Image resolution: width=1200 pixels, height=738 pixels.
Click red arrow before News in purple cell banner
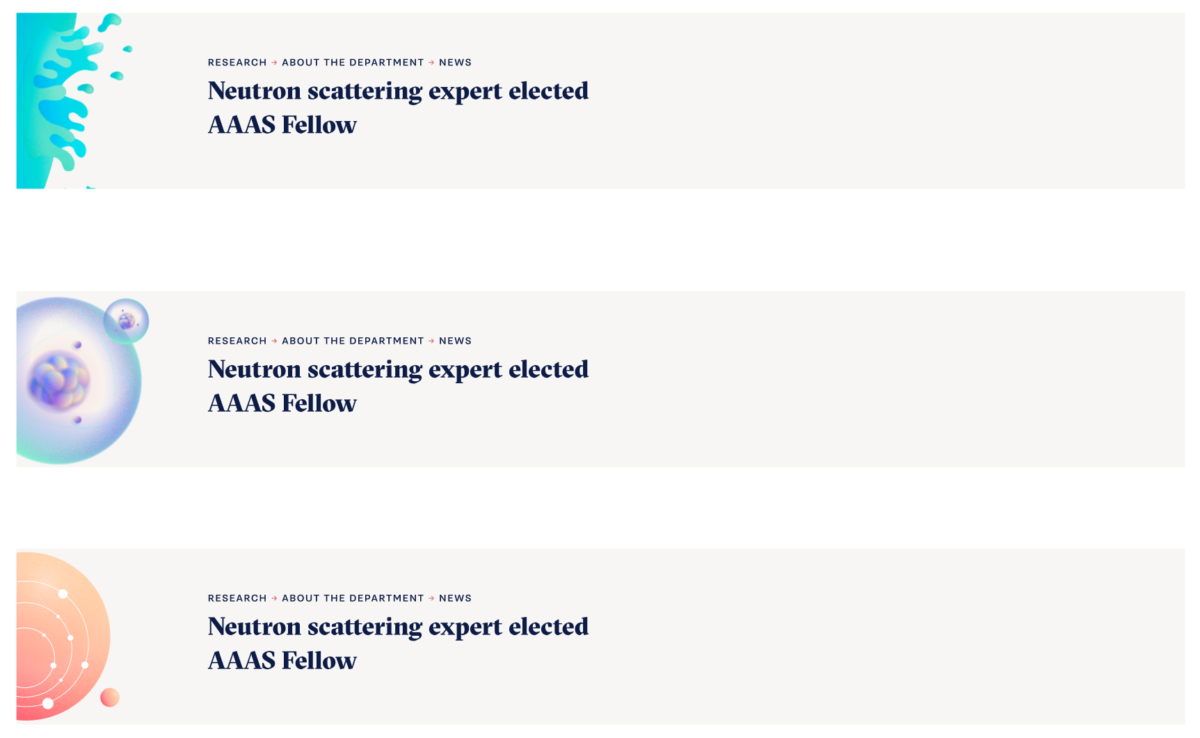[431, 341]
